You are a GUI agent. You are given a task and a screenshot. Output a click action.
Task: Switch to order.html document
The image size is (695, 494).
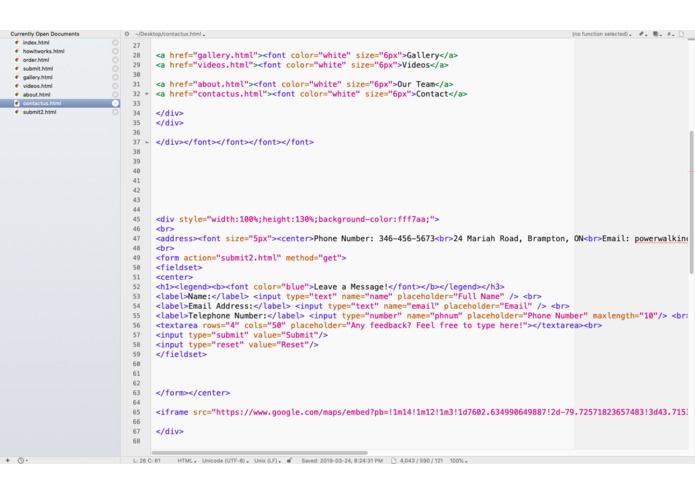point(36,60)
